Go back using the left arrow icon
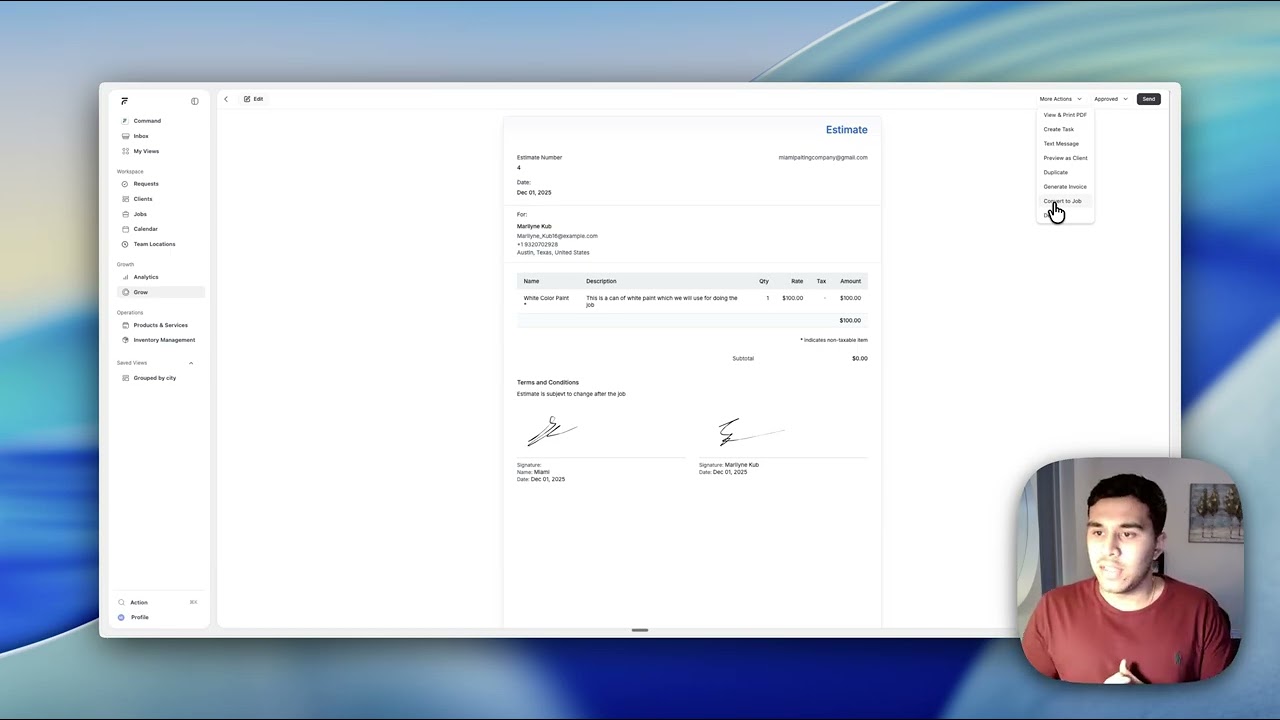The image size is (1280, 720). [x=226, y=99]
